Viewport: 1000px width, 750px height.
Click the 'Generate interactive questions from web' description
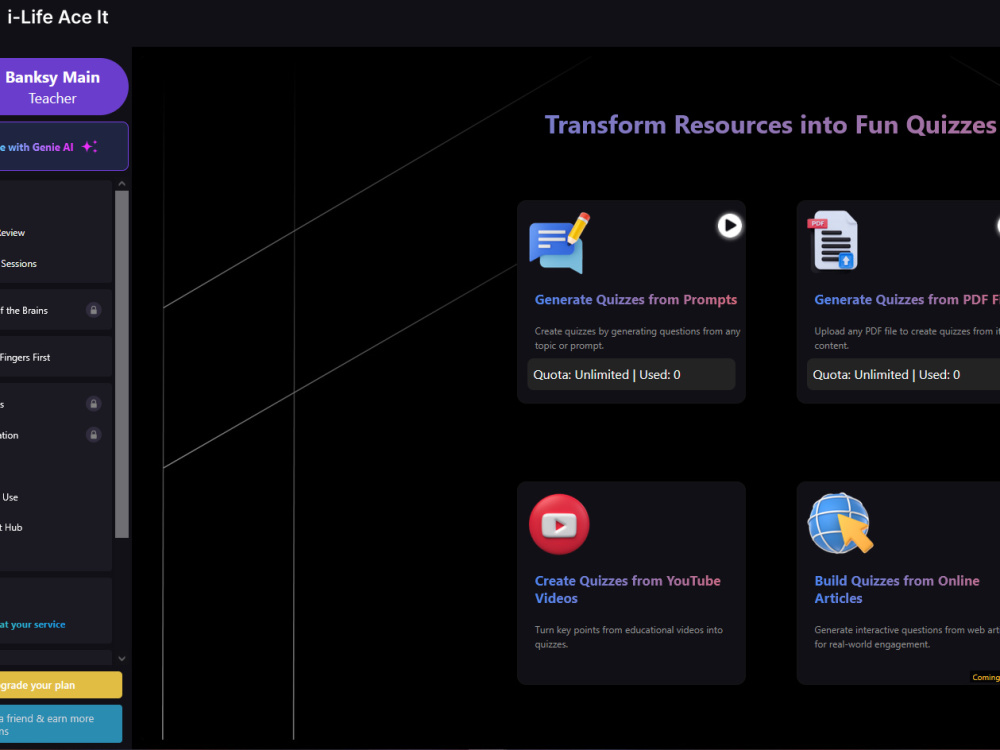point(907,637)
